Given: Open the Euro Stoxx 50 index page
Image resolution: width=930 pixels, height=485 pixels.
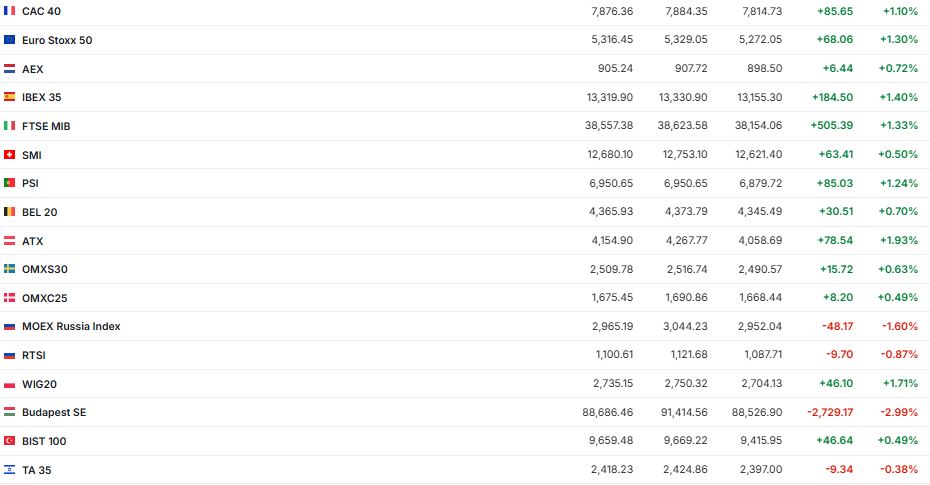Looking at the screenshot, I should (x=57, y=40).
